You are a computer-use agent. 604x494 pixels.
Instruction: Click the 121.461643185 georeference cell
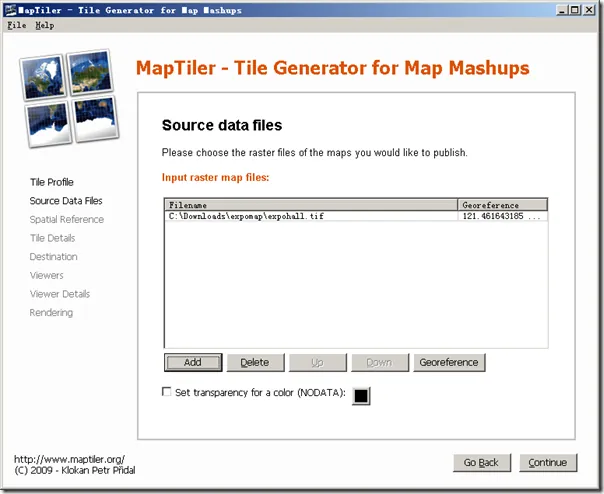[502, 216]
